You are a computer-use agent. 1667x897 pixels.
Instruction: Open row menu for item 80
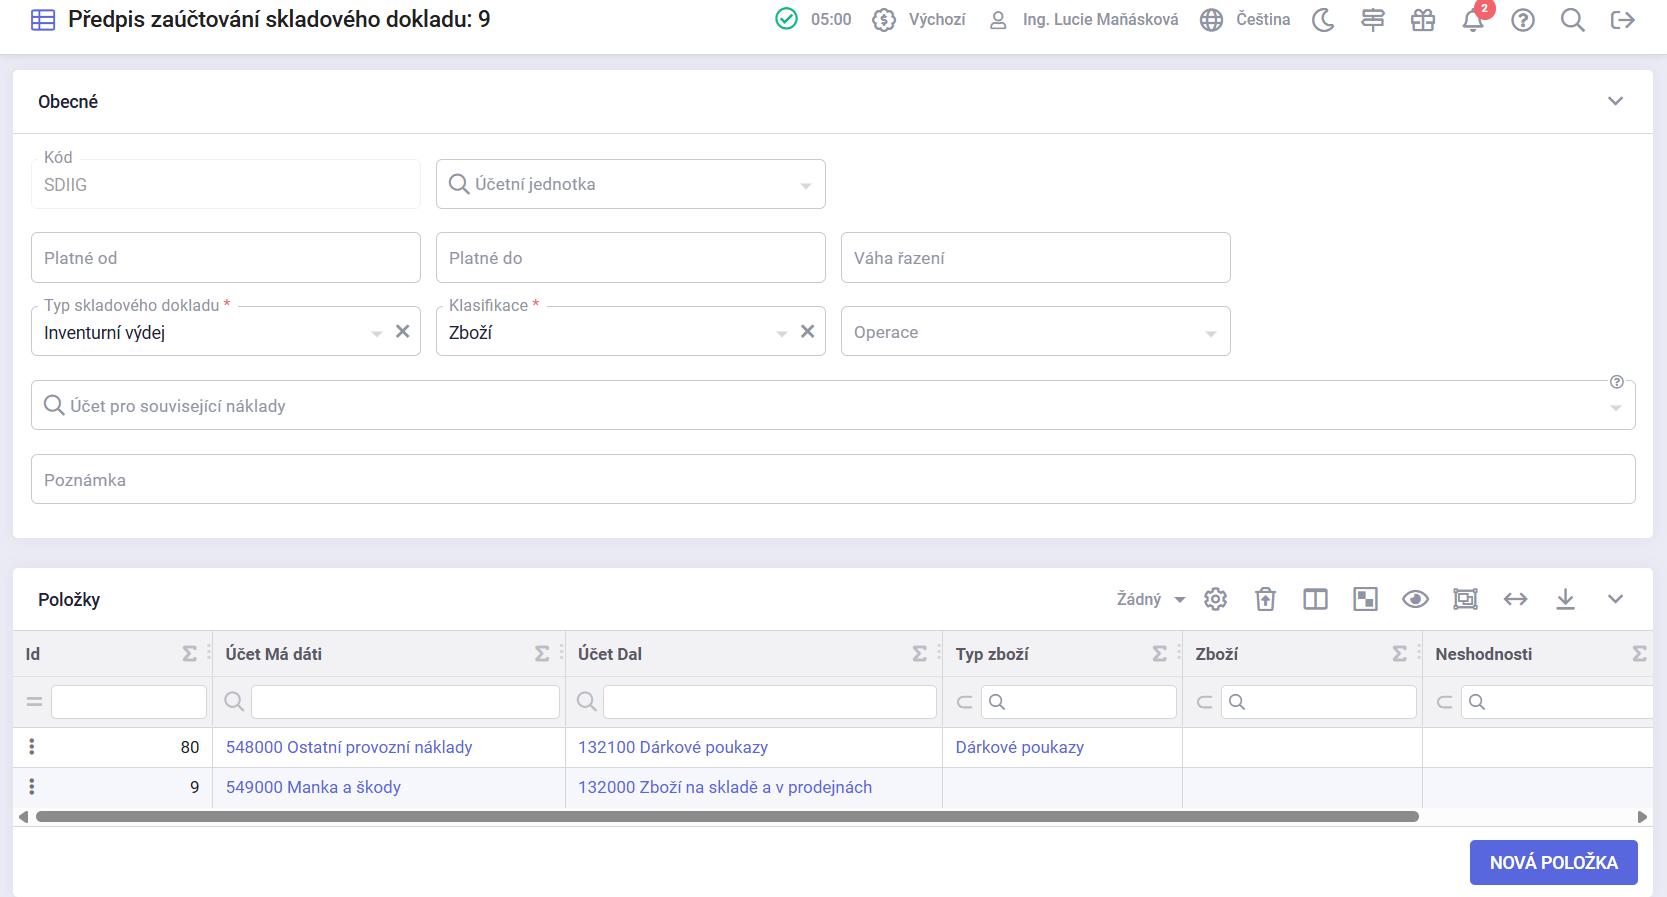pos(32,747)
